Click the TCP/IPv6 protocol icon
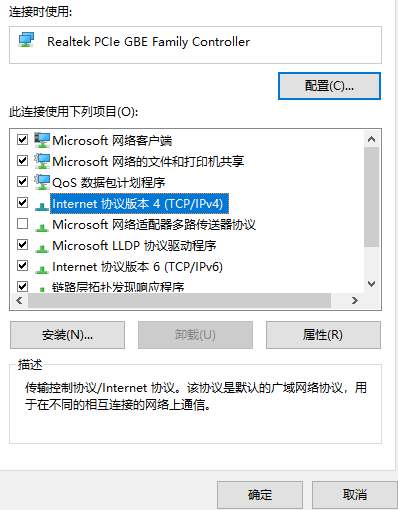398x510 pixels. tap(42, 270)
